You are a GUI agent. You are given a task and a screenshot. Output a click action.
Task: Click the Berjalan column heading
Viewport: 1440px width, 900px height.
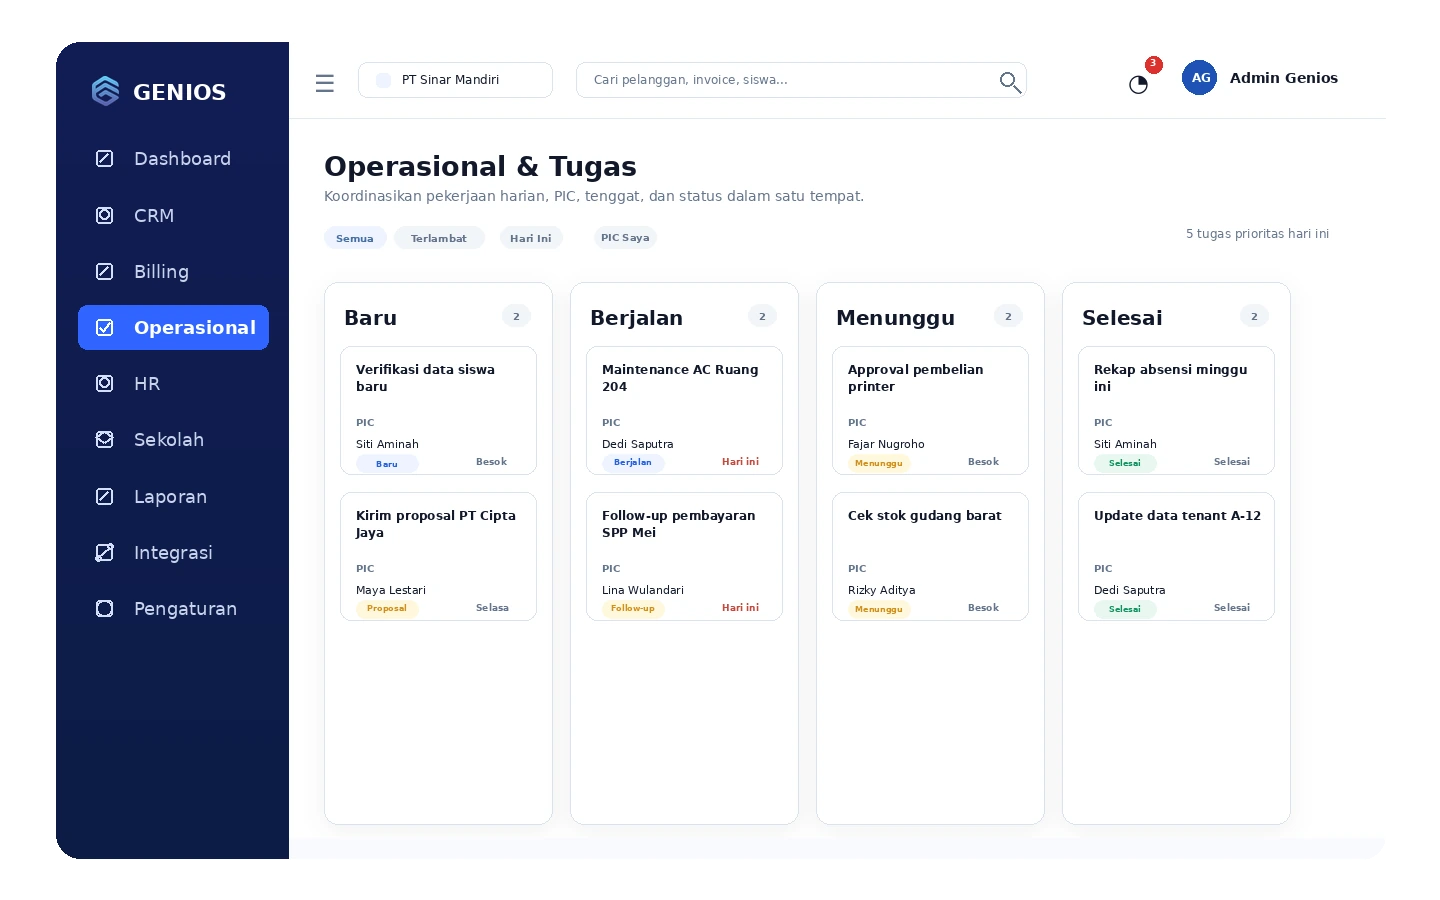tap(637, 318)
